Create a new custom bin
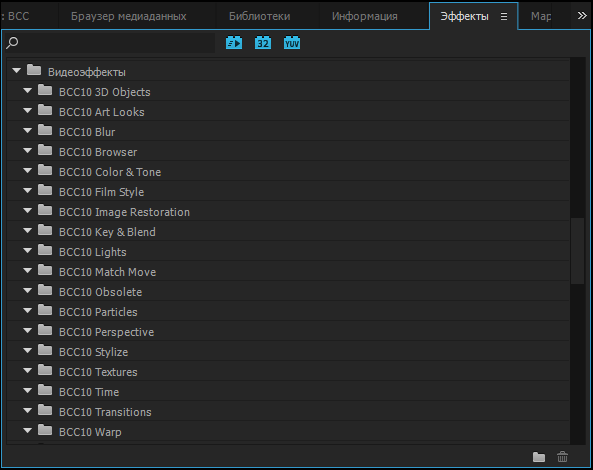The height and width of the screenshot is (470, 593). click(539, 457)
